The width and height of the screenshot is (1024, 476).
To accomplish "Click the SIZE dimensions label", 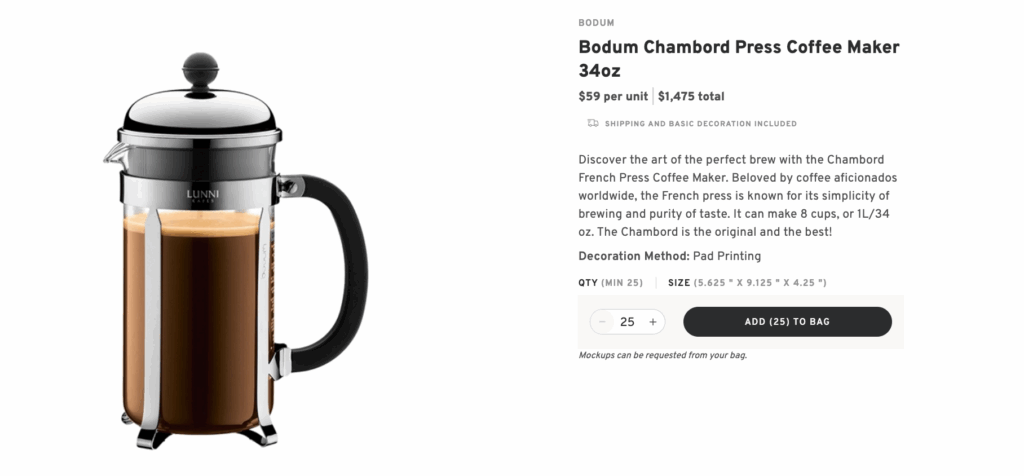I will 747,283.
